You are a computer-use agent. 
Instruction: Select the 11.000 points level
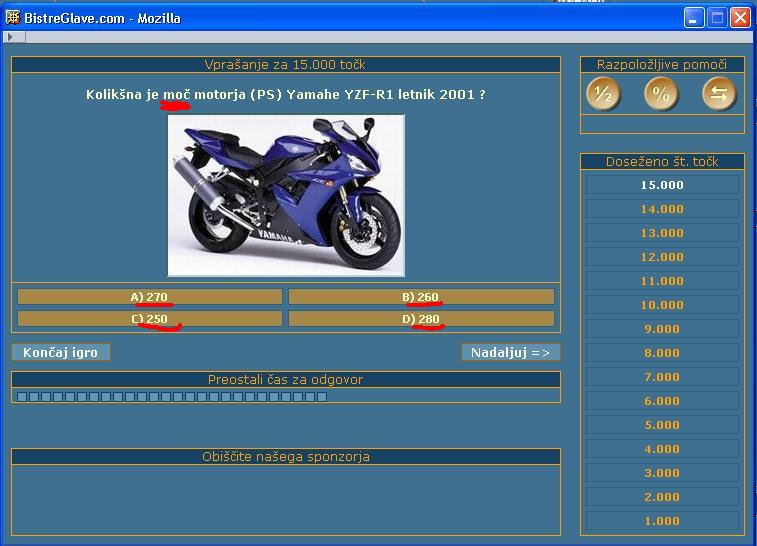click(662, 281)
